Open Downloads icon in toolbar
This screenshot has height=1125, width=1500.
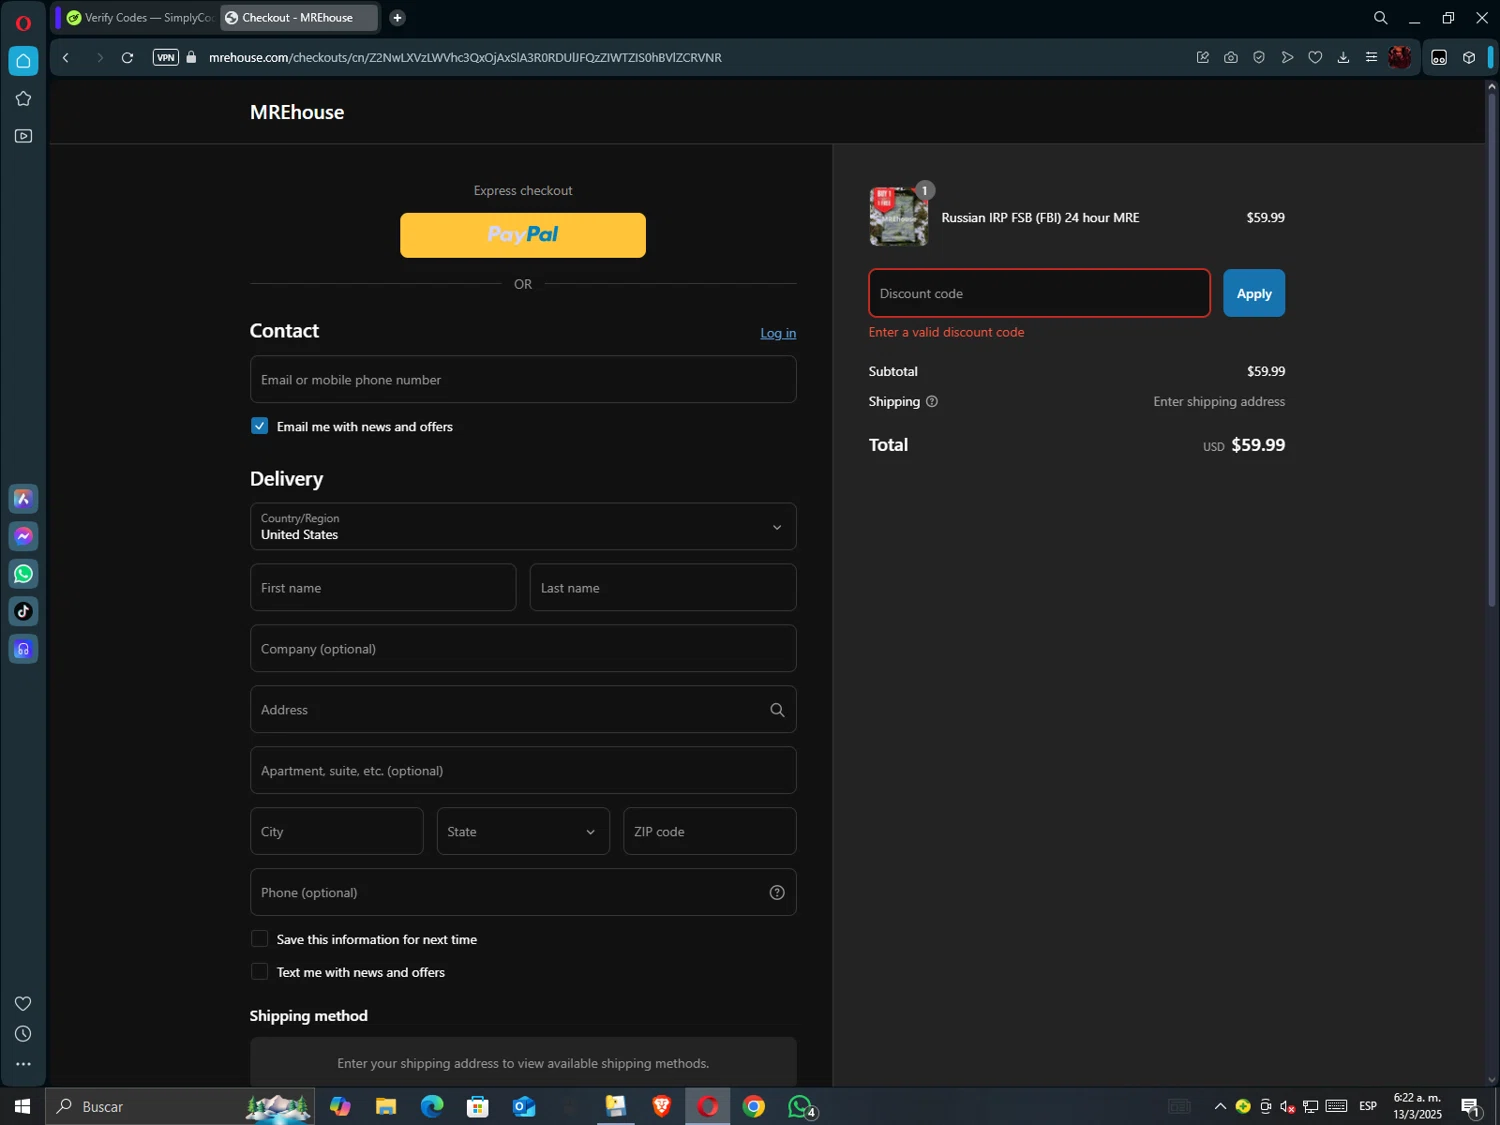(x=1343, y=58)
